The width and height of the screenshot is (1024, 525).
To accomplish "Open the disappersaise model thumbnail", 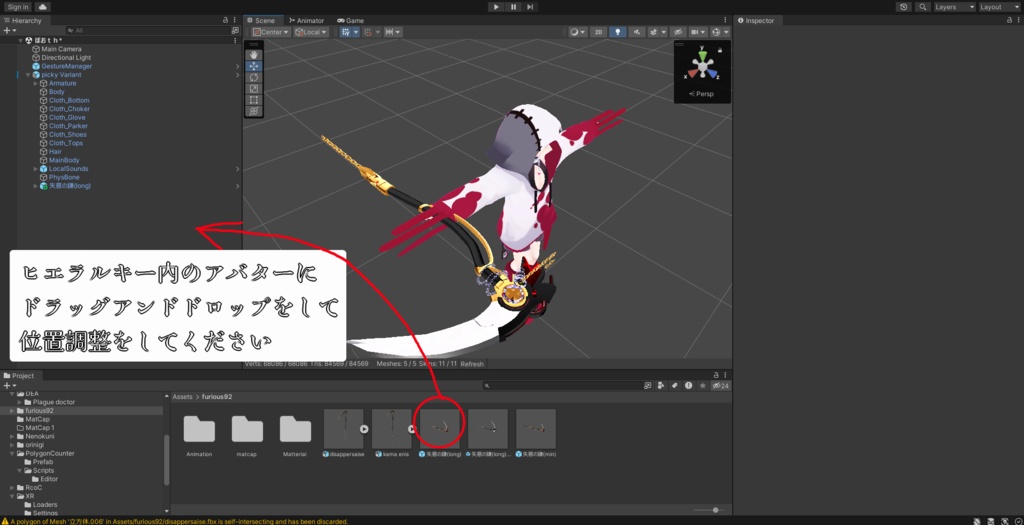I will (344, 429).
